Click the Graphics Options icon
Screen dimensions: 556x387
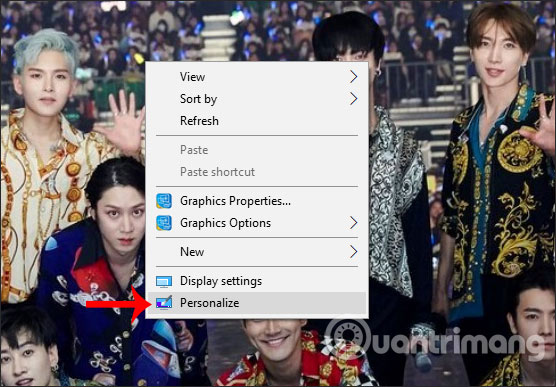(164, 223)
